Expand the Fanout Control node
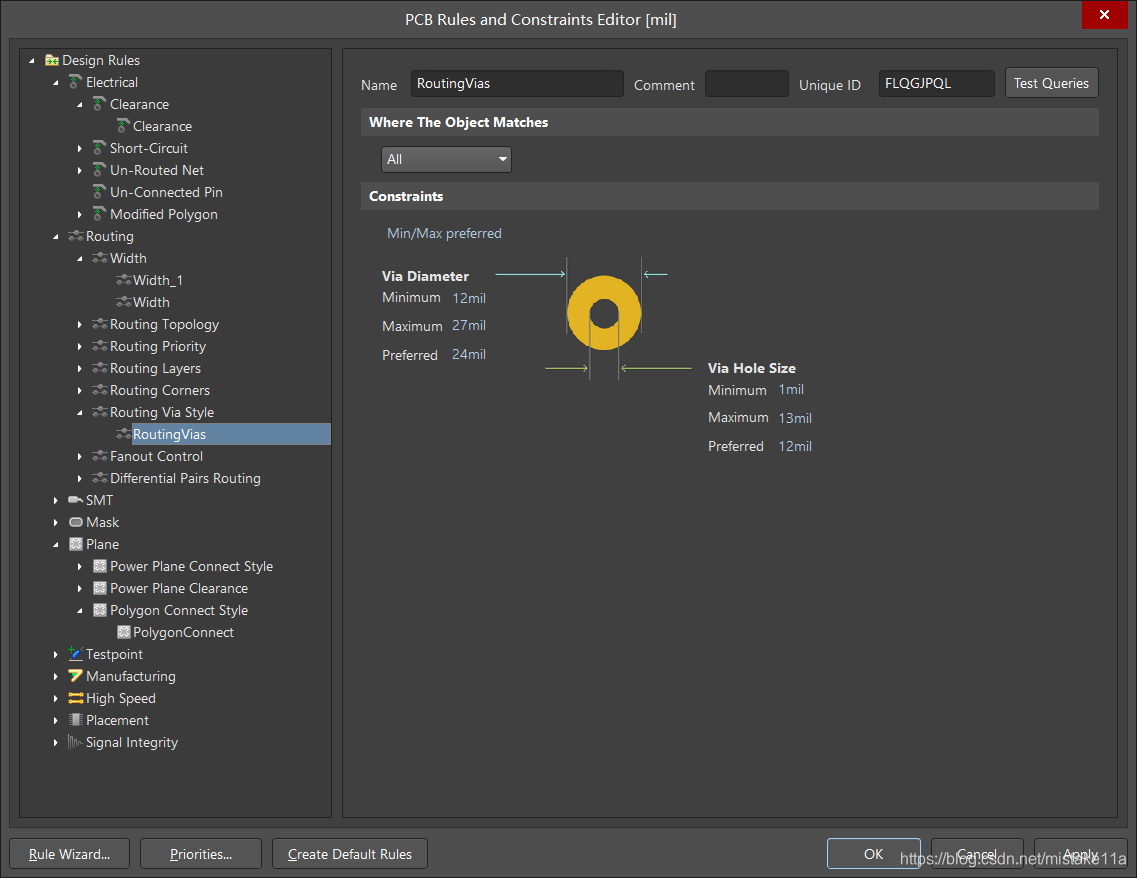This screenshot has height=878, width=1137. pyautogui.click(x=81, y=457)
